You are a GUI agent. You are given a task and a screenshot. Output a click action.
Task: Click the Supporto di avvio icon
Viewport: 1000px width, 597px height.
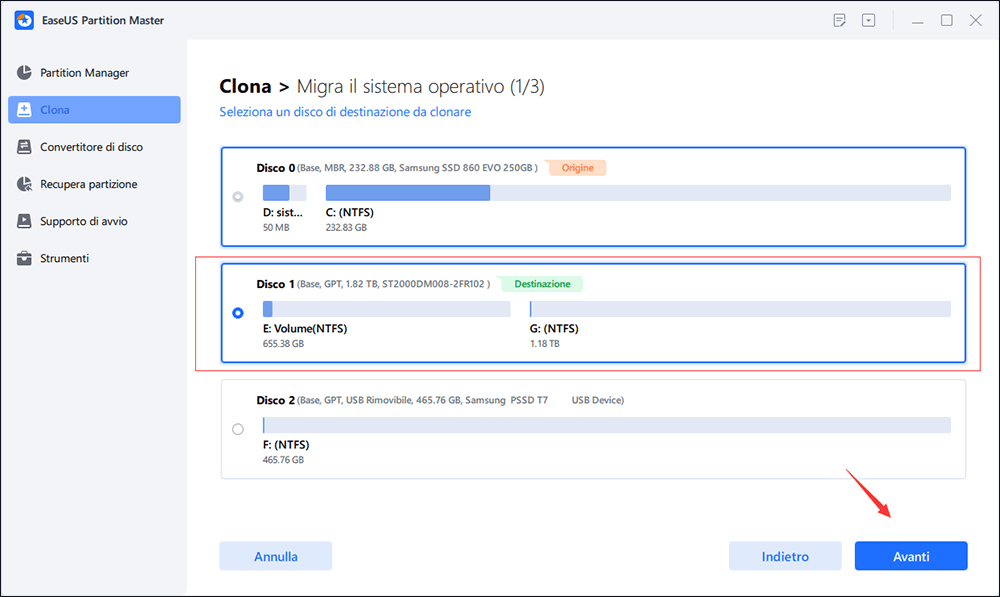pos(24,221)
